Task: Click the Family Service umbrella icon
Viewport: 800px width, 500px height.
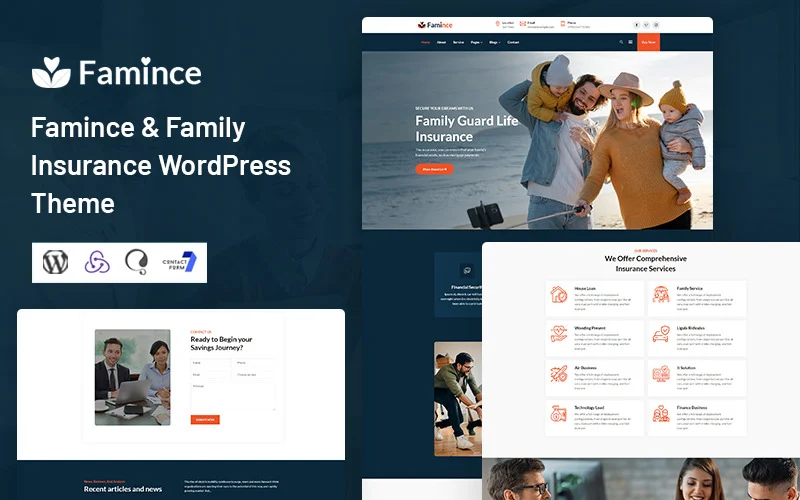Action: tap(661, 294)
